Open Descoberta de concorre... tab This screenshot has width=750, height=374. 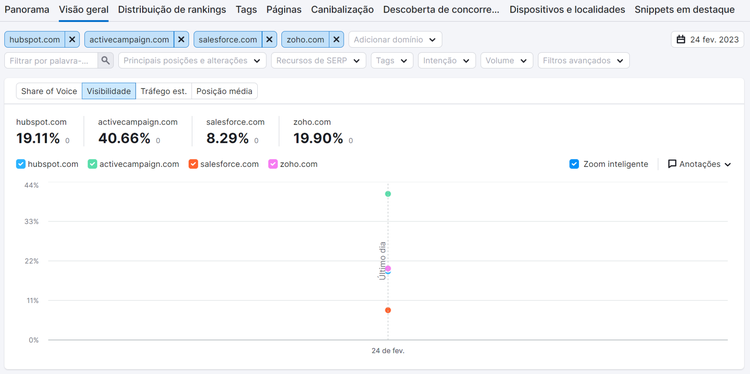[441, 10]
